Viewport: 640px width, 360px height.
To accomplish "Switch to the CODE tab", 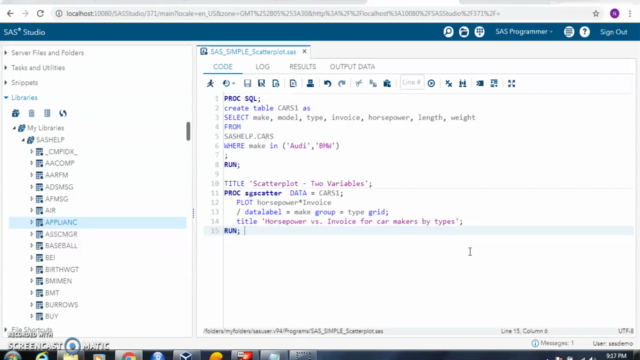I will pyautogui.click(x=223, y=67).
